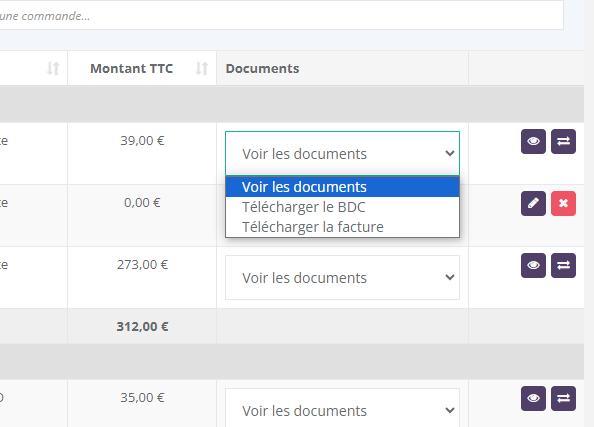
Task: Click transfer arrows icon for 35,00 € order
Action: (x=563, y=398)
